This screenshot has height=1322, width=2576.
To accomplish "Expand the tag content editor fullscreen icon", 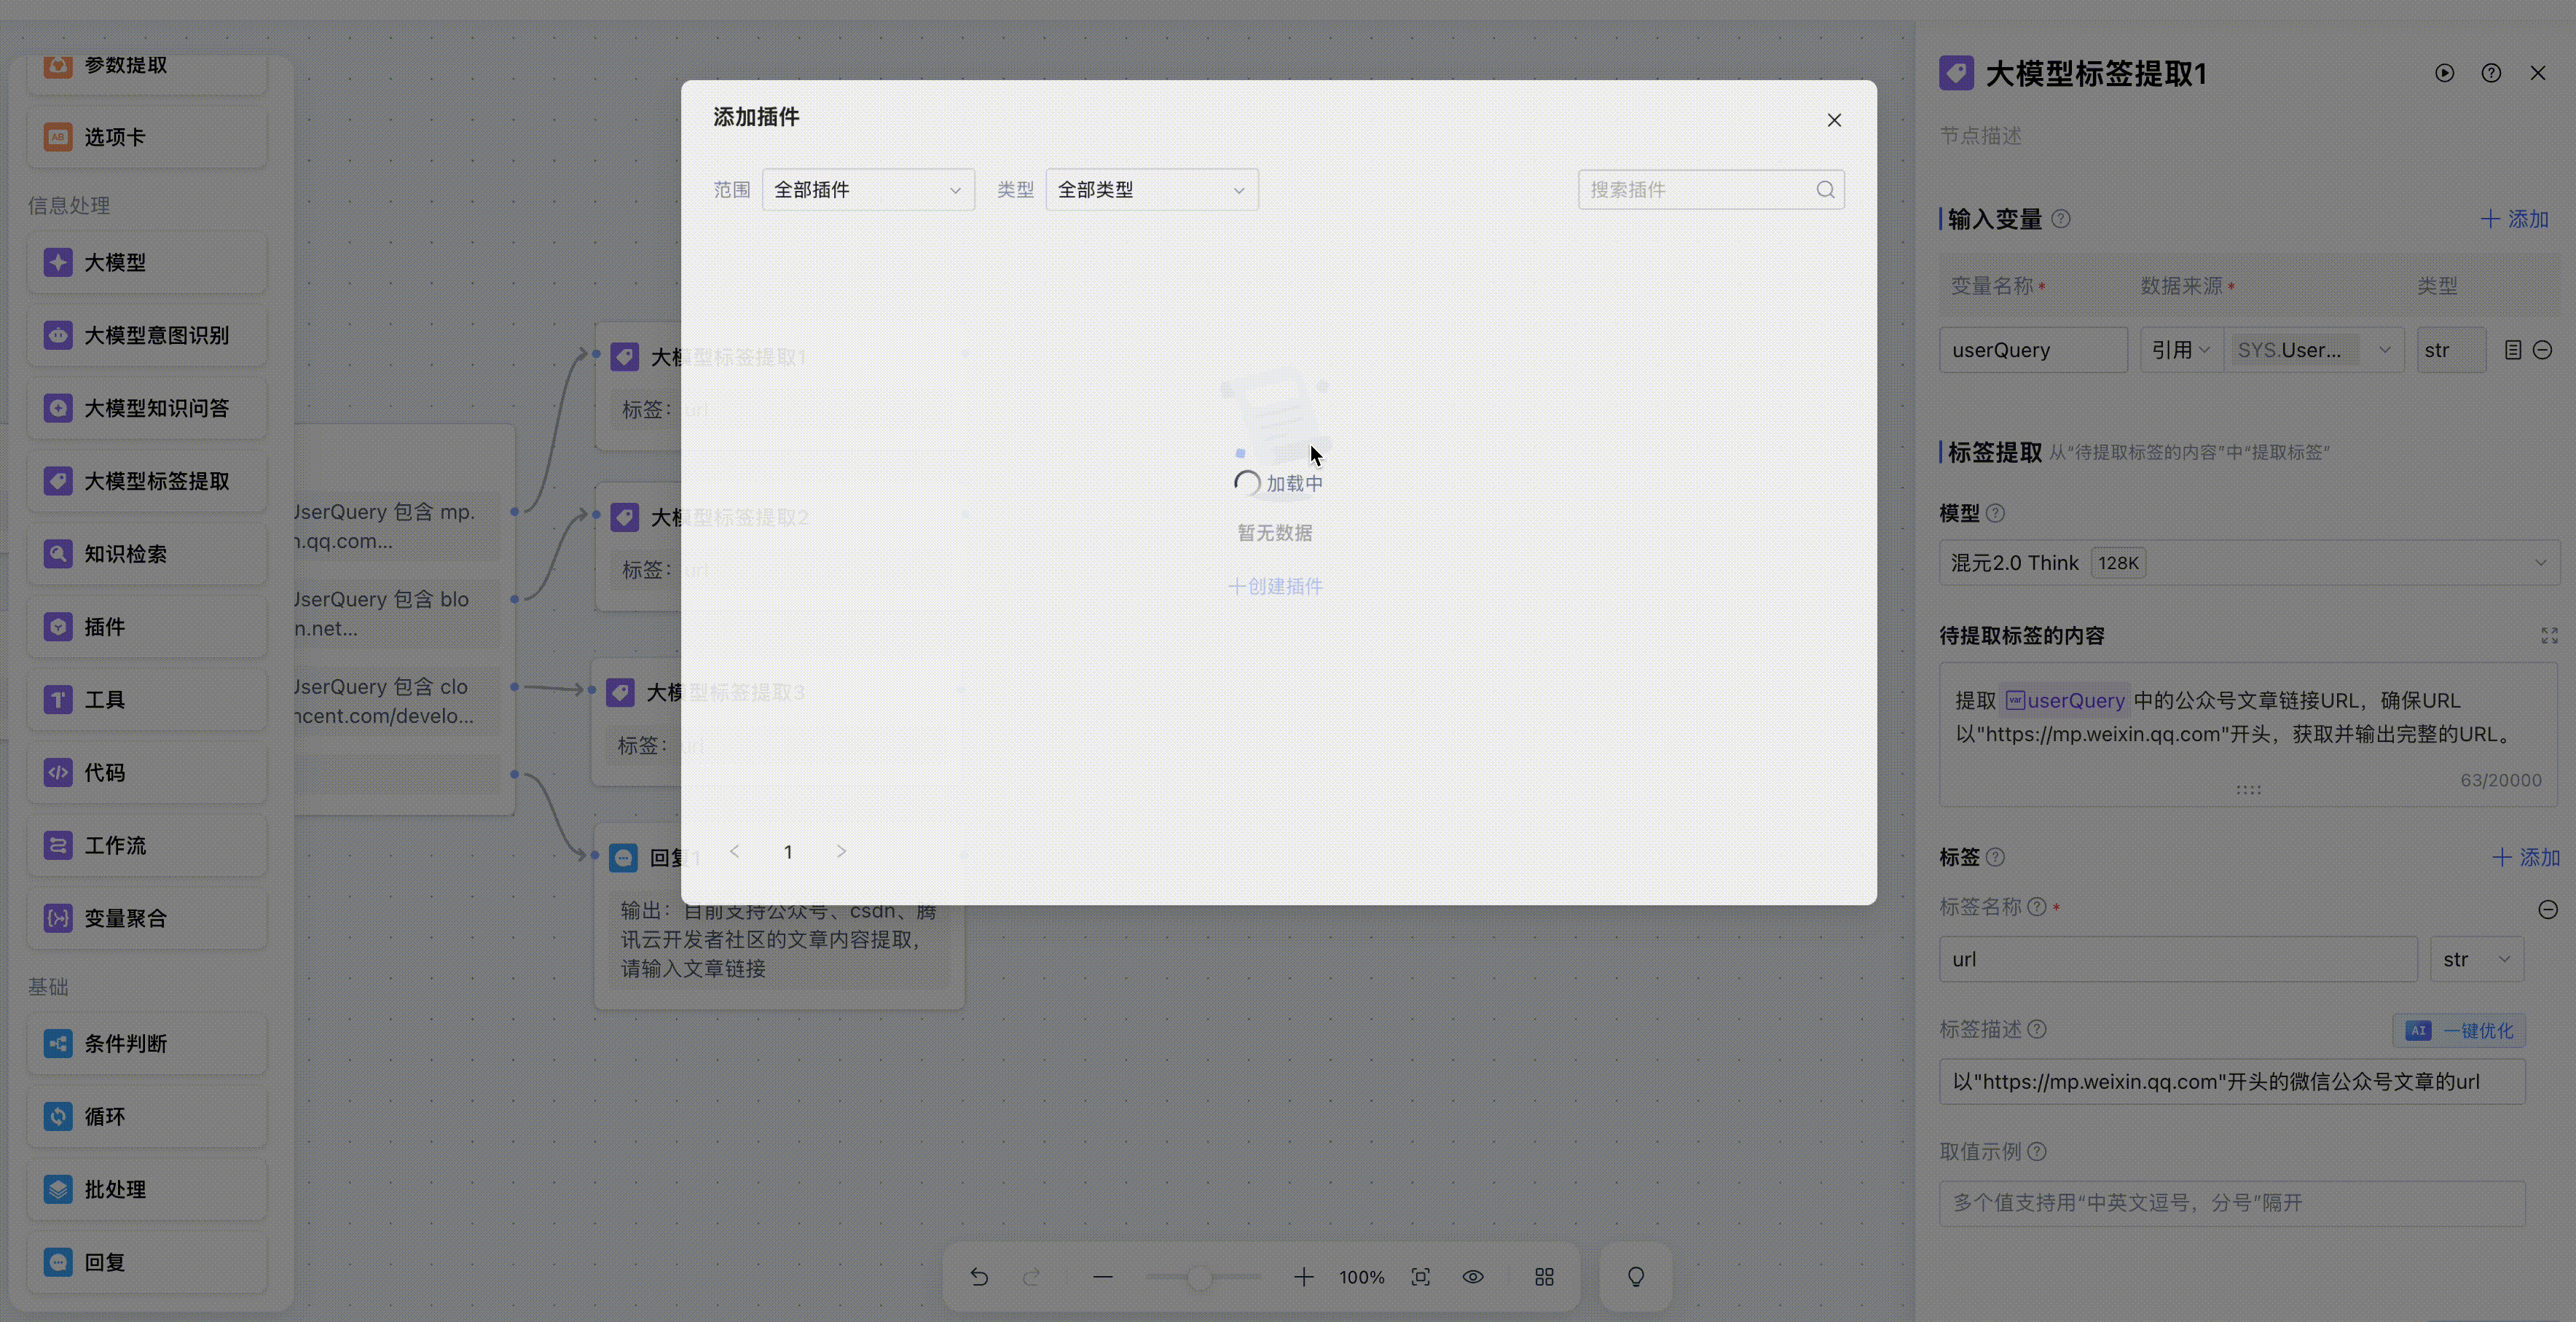I will 2549,636.
